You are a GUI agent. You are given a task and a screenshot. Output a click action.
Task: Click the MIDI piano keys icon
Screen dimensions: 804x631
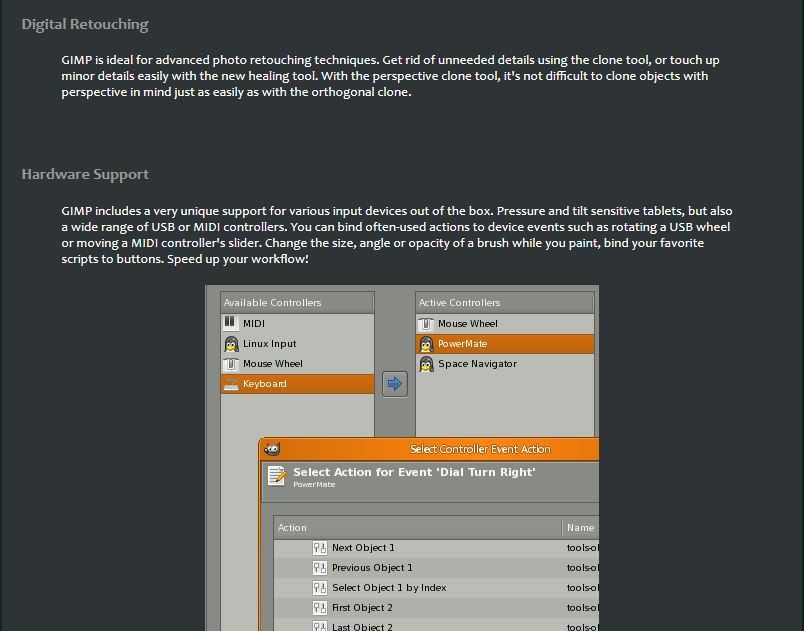pyautogui.click(x=230, y=323)
